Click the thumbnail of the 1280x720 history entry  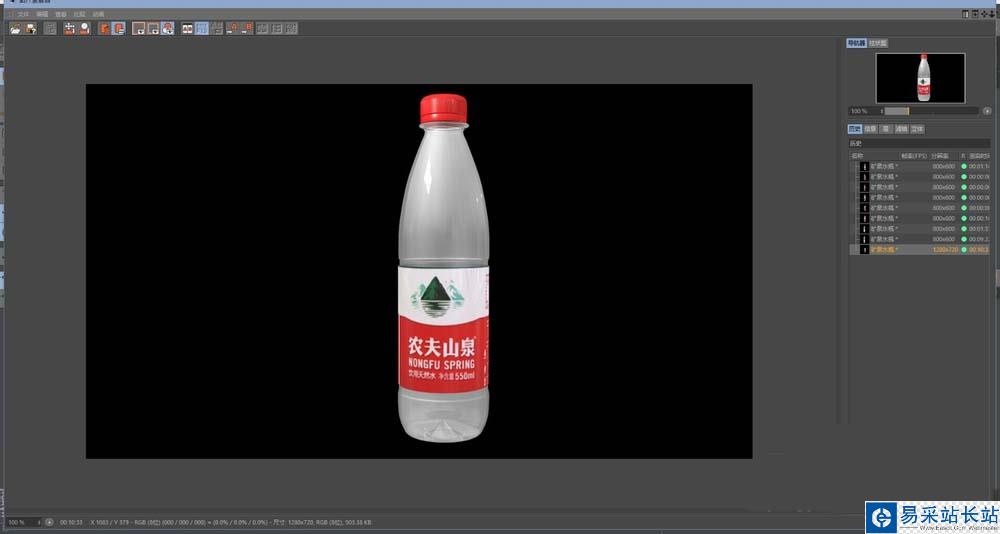tap(864, 249)
